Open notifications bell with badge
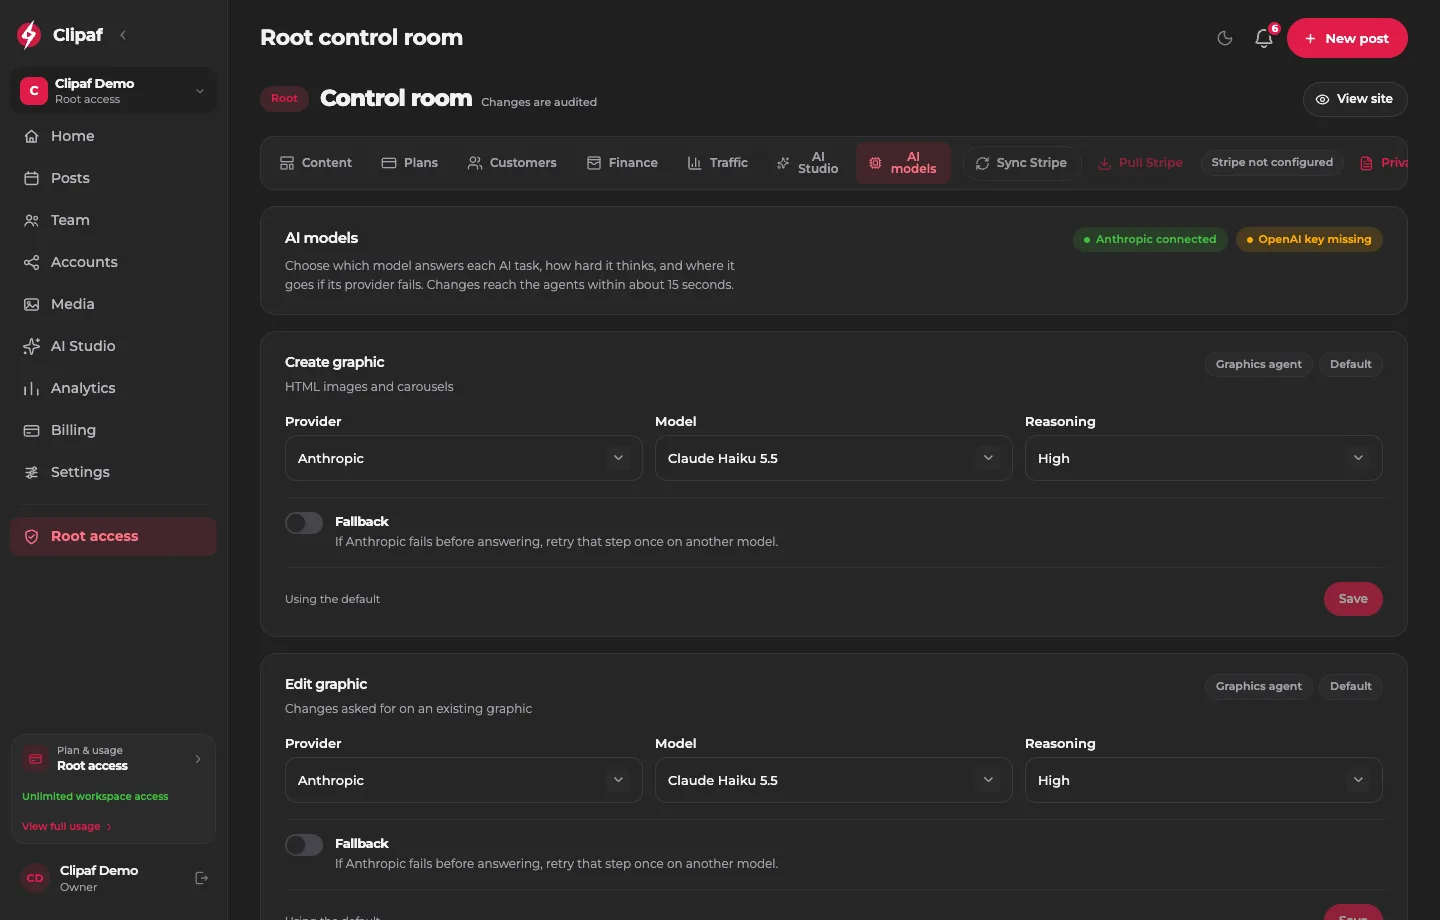Image resolution: width=1440 pixels, height=920 pixels. click(1264, 38)
